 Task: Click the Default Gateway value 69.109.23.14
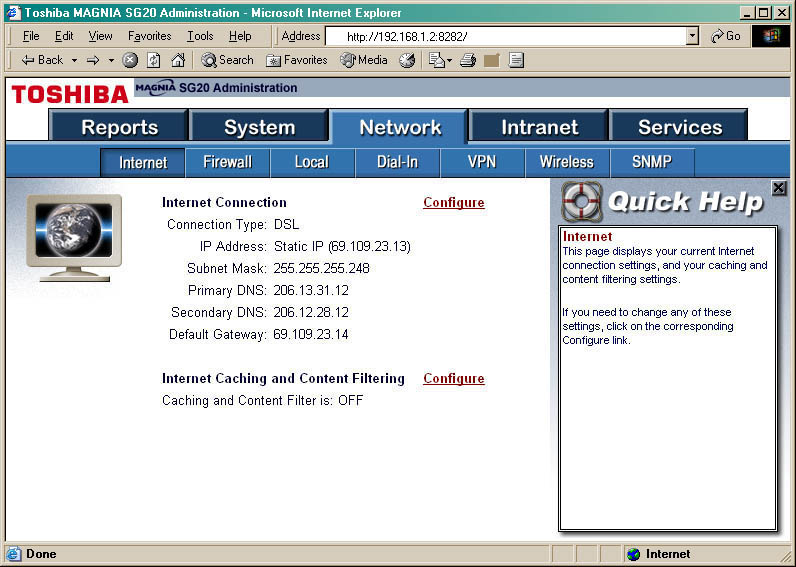click(311, 335)
